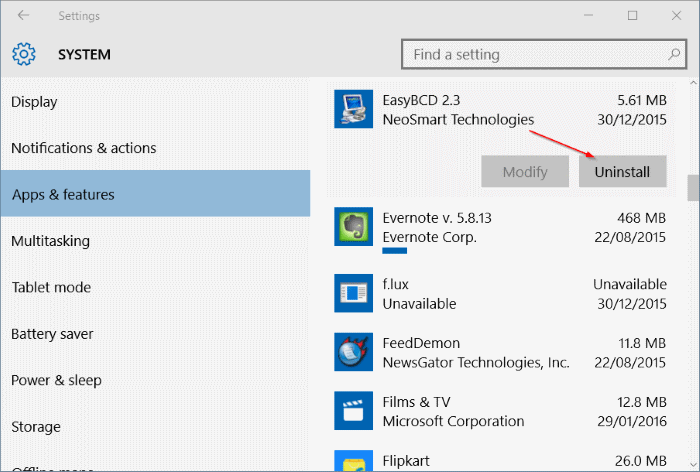700x472 pixels.
Task: Click the 29/01/2016 install date
Action: 632,421
